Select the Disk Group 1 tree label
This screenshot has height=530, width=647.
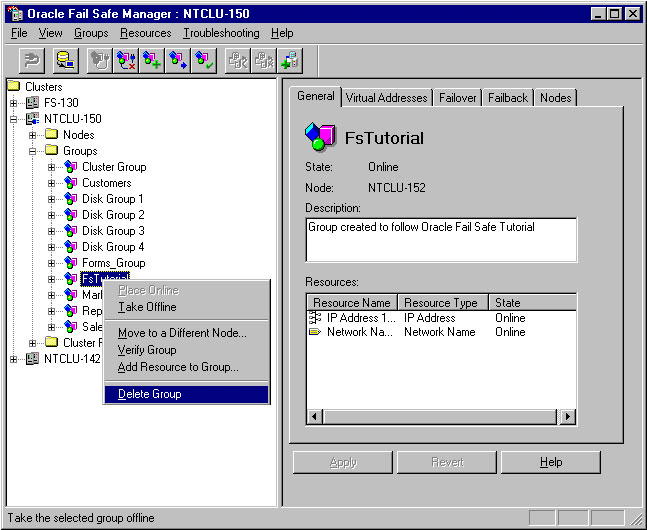click(x=113, y=199)
